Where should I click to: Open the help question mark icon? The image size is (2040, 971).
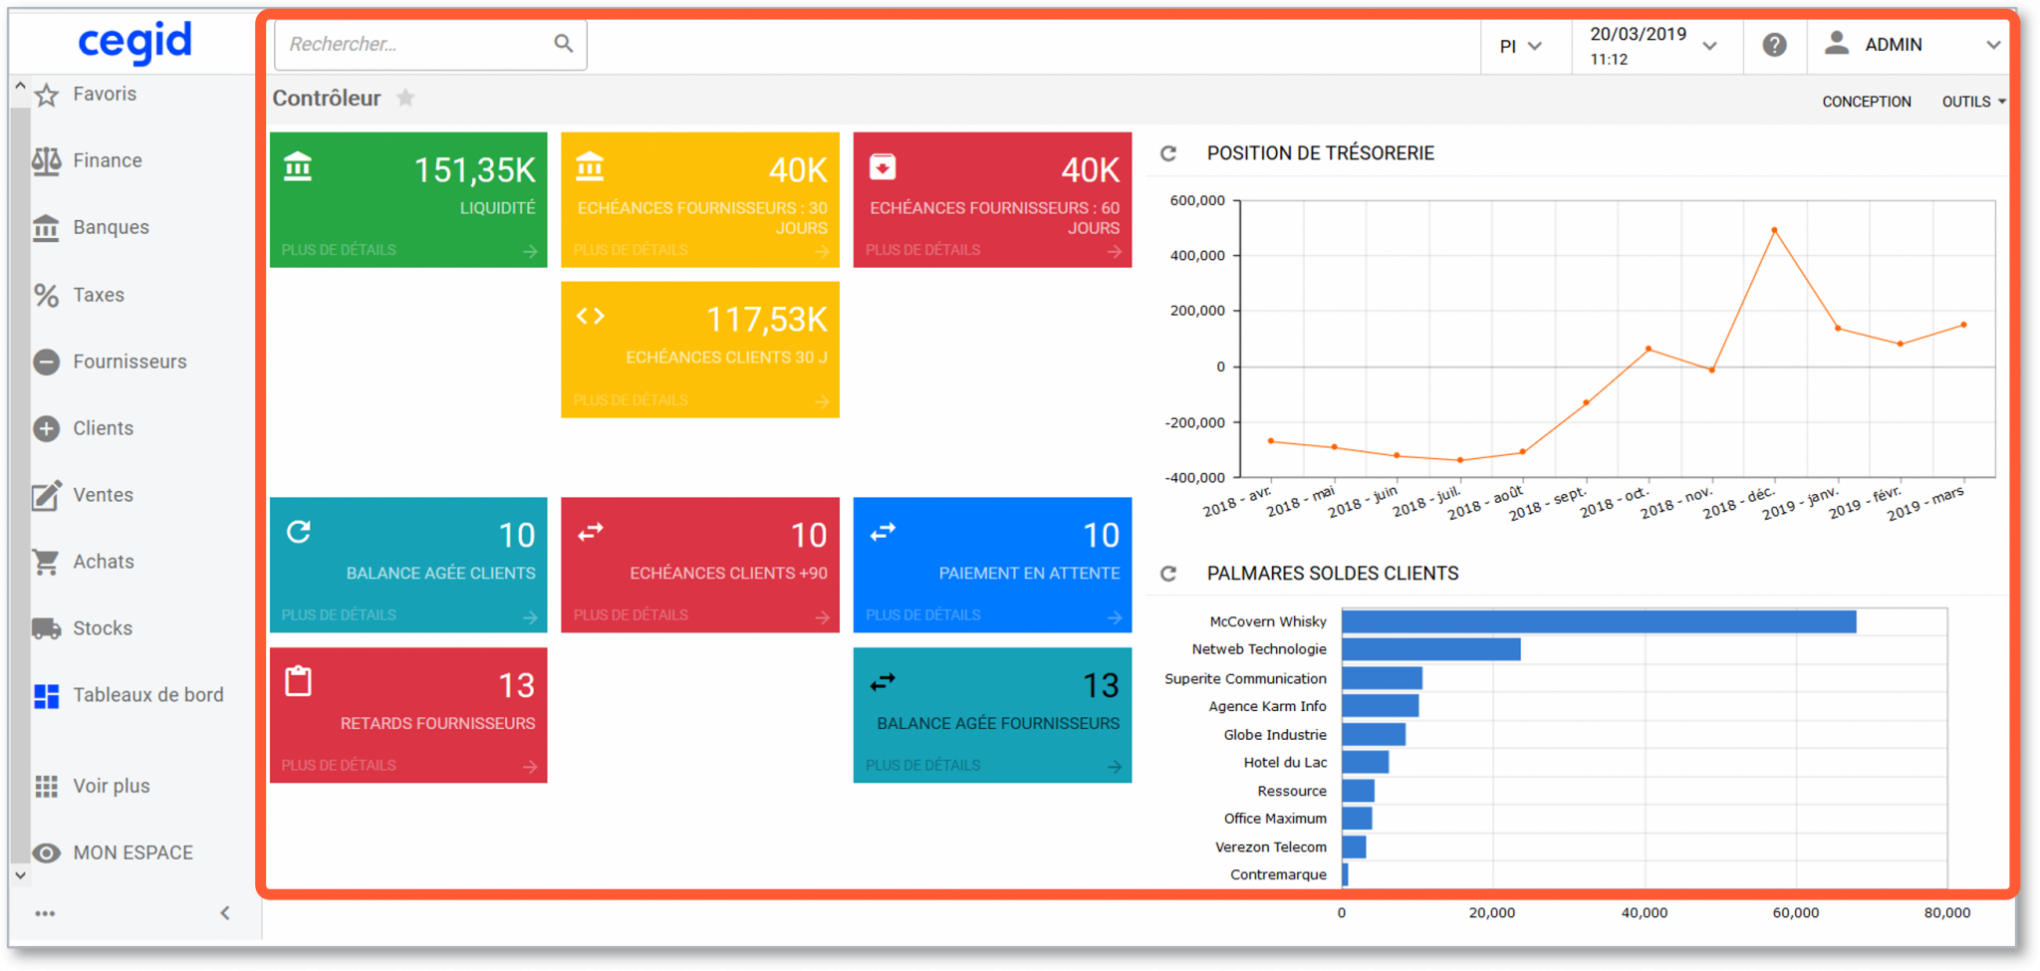[1774, 45]
